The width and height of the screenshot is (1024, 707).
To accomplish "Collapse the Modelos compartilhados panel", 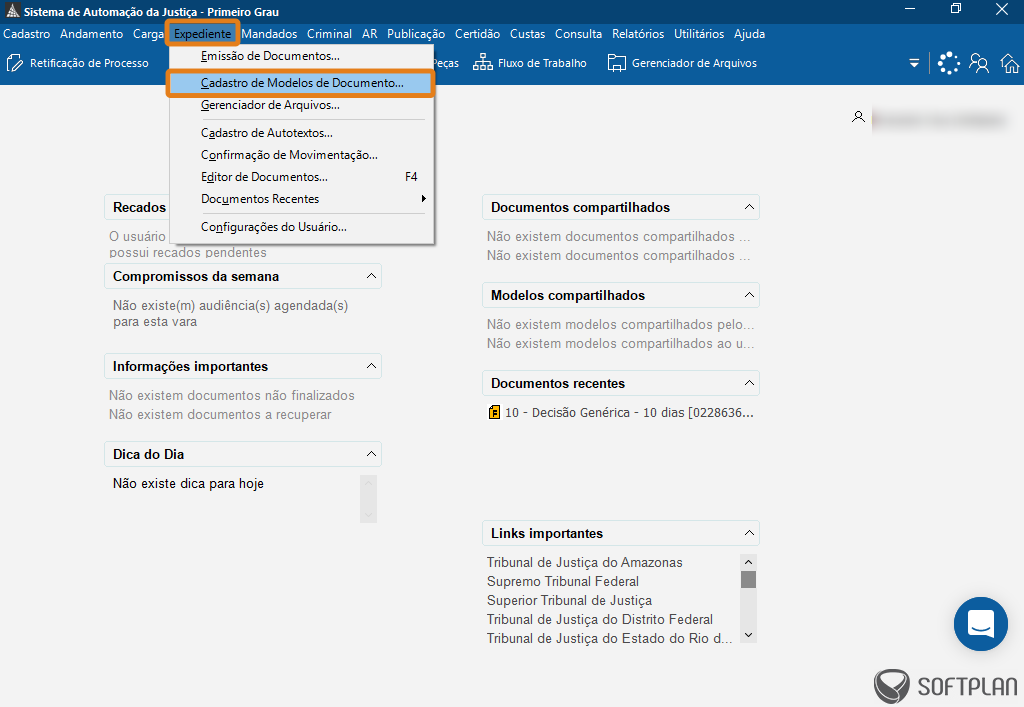I will coord(749,295).
